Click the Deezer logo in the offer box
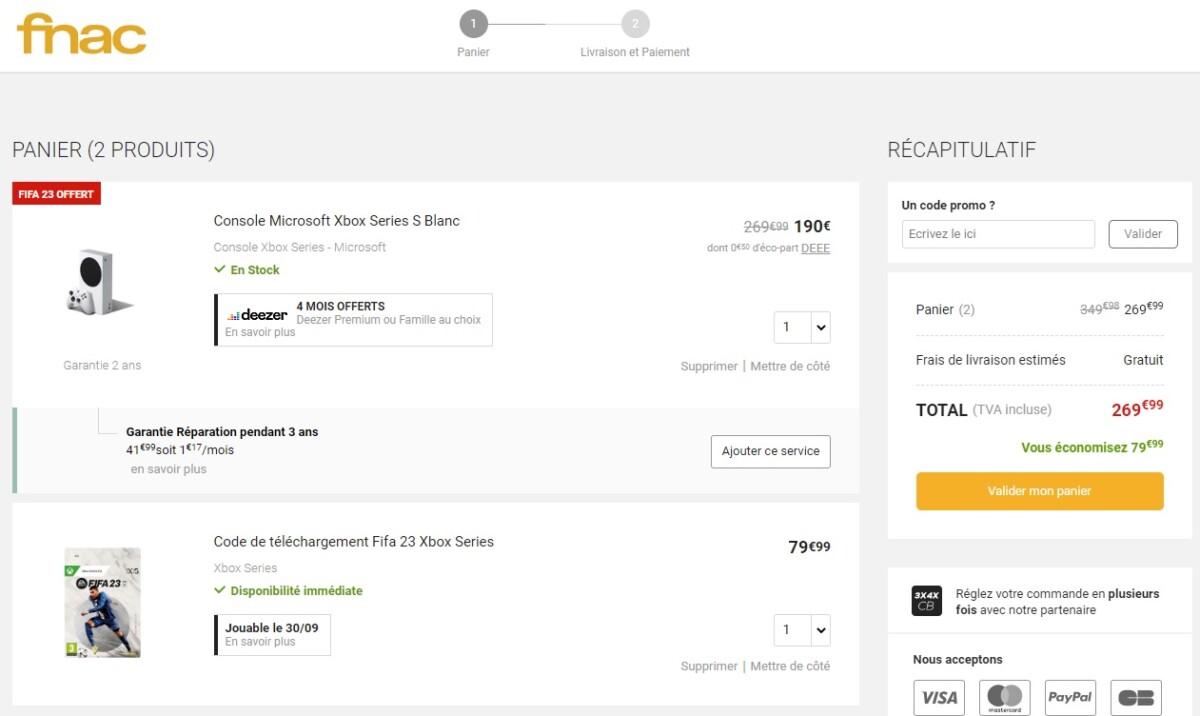Screen dimensions: 1200x716 click(257, 314)
